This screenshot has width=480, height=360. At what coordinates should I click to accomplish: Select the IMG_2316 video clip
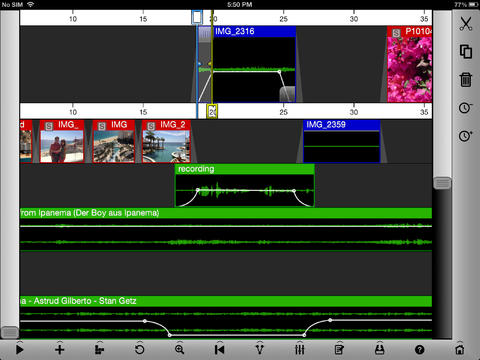[254, 64]
